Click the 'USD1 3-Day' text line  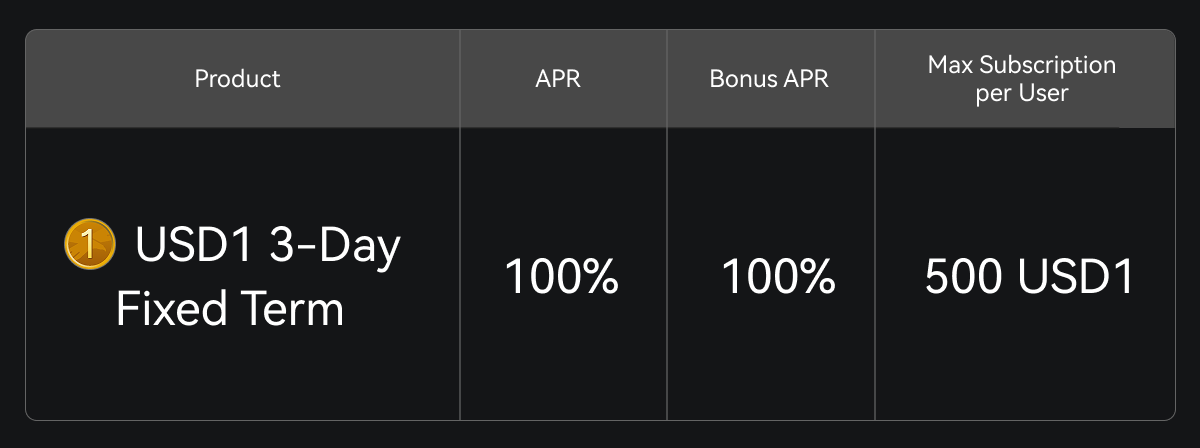pyautogui.click(x=268, y=246)
